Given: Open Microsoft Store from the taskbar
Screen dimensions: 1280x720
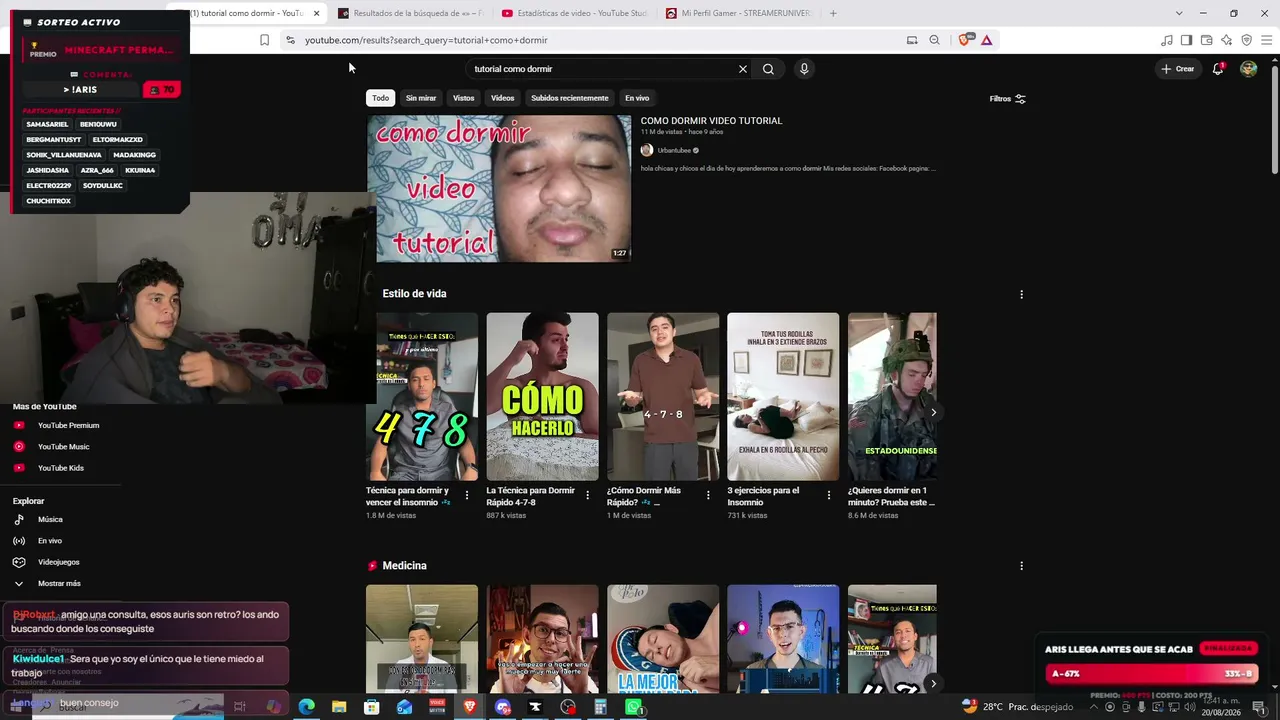Looking at the screenshot, I should 372,707.
